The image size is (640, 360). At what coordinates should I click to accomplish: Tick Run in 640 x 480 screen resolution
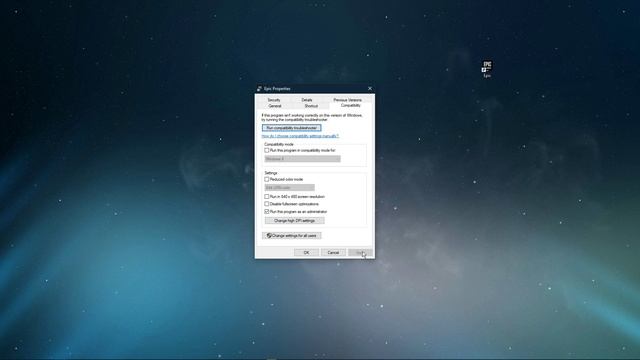pos(267,197)
